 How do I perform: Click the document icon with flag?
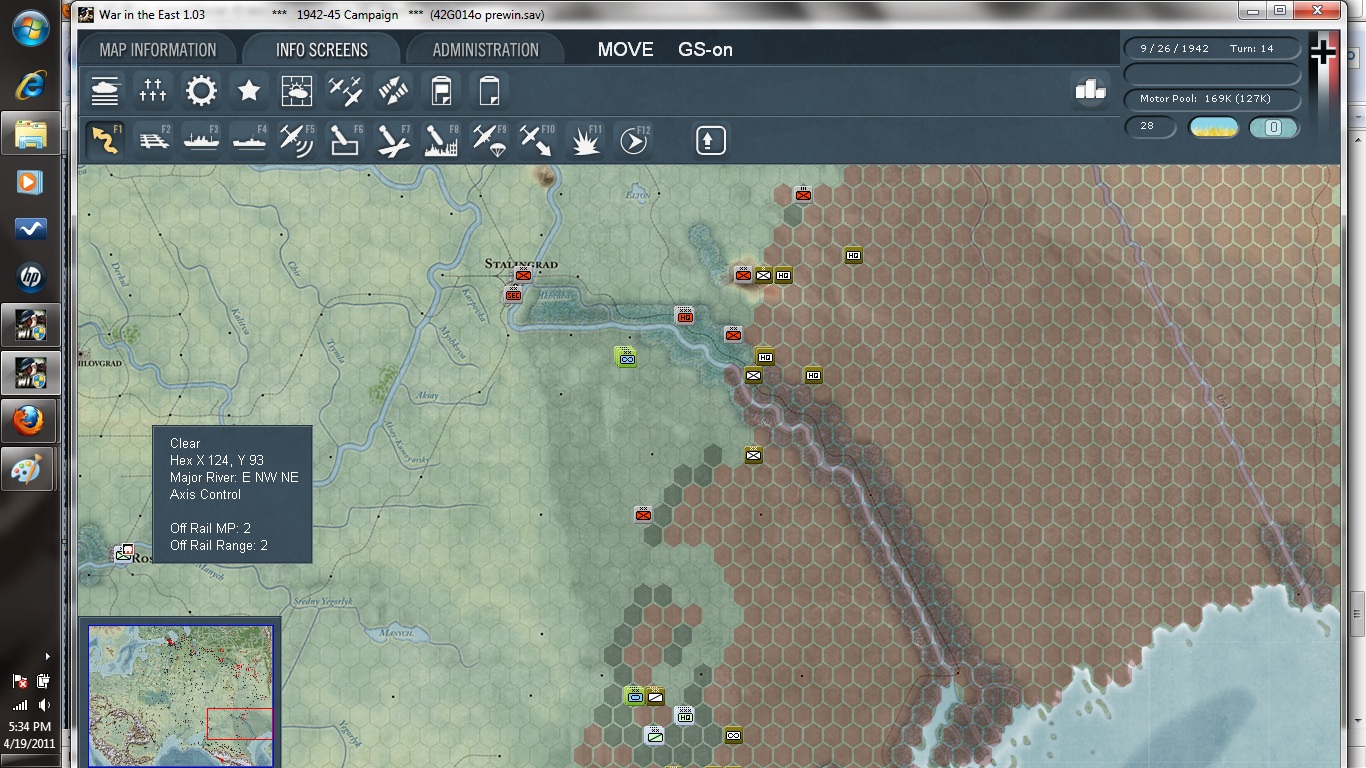[x=441, y=92]
